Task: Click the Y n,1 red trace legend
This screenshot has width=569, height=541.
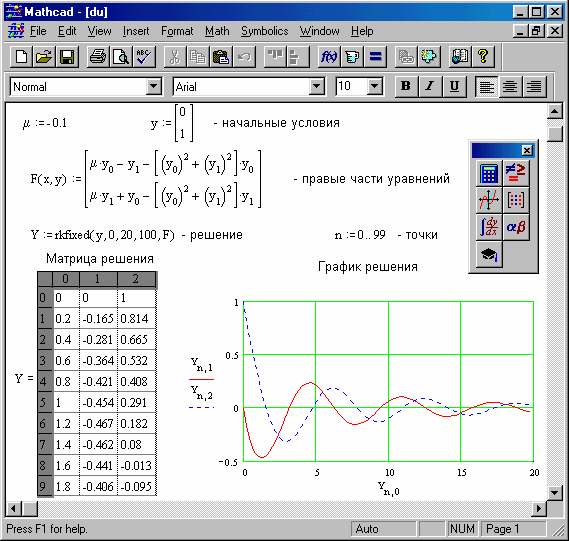Action: coord(202,369)
